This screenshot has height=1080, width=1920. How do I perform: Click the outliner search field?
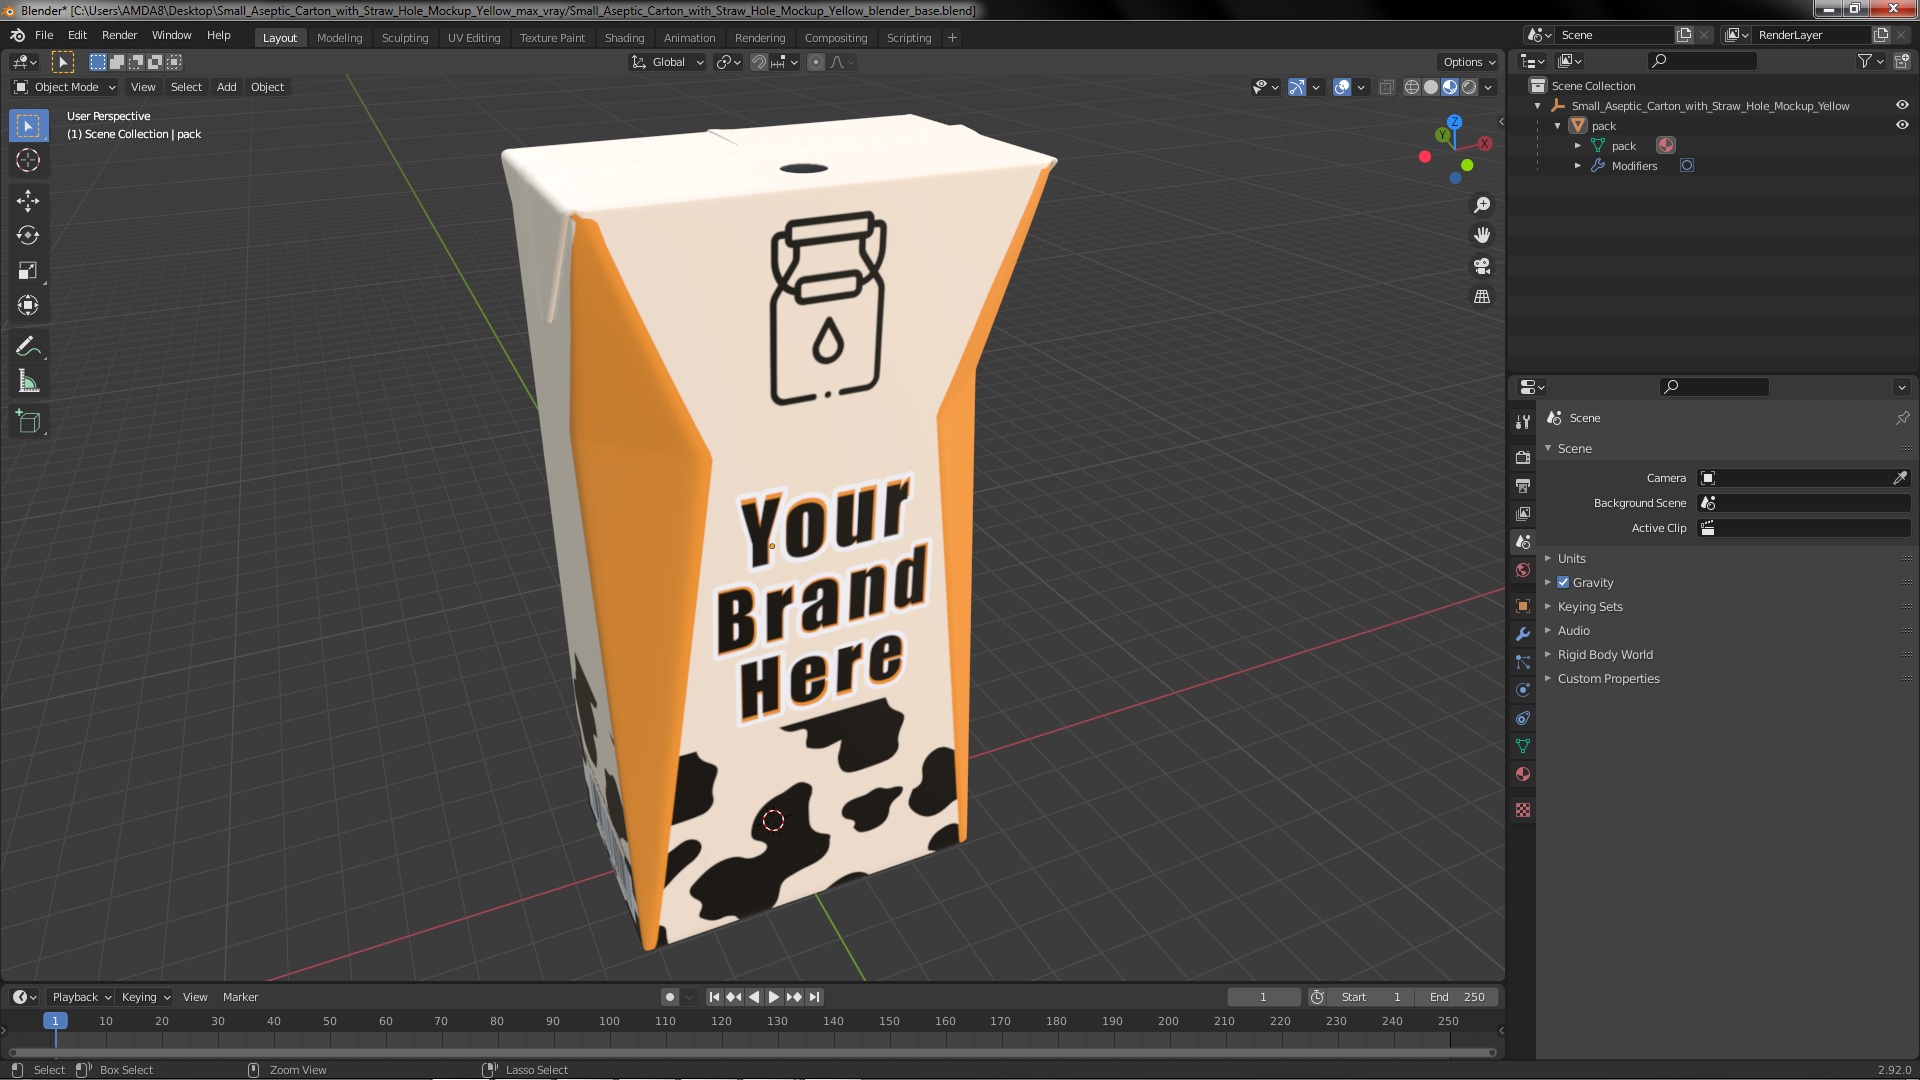1702,61
